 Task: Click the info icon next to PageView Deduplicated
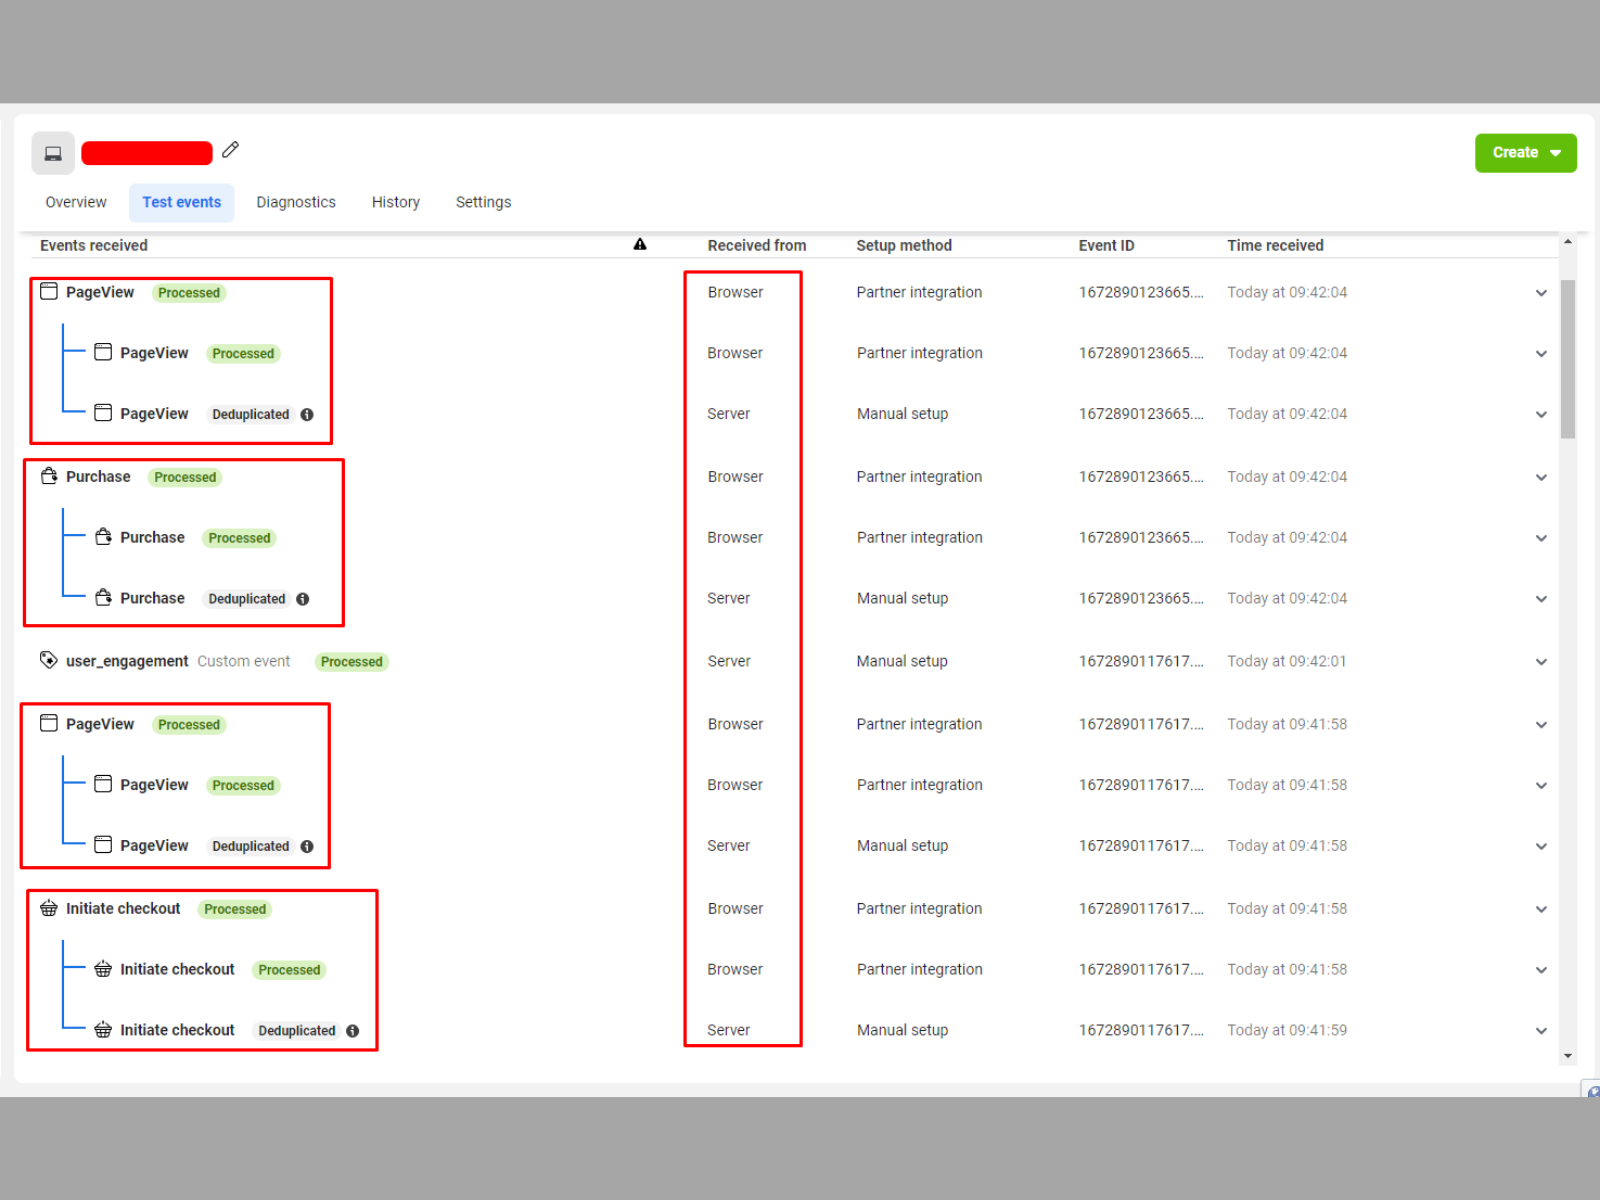click(x=307, y=414)
